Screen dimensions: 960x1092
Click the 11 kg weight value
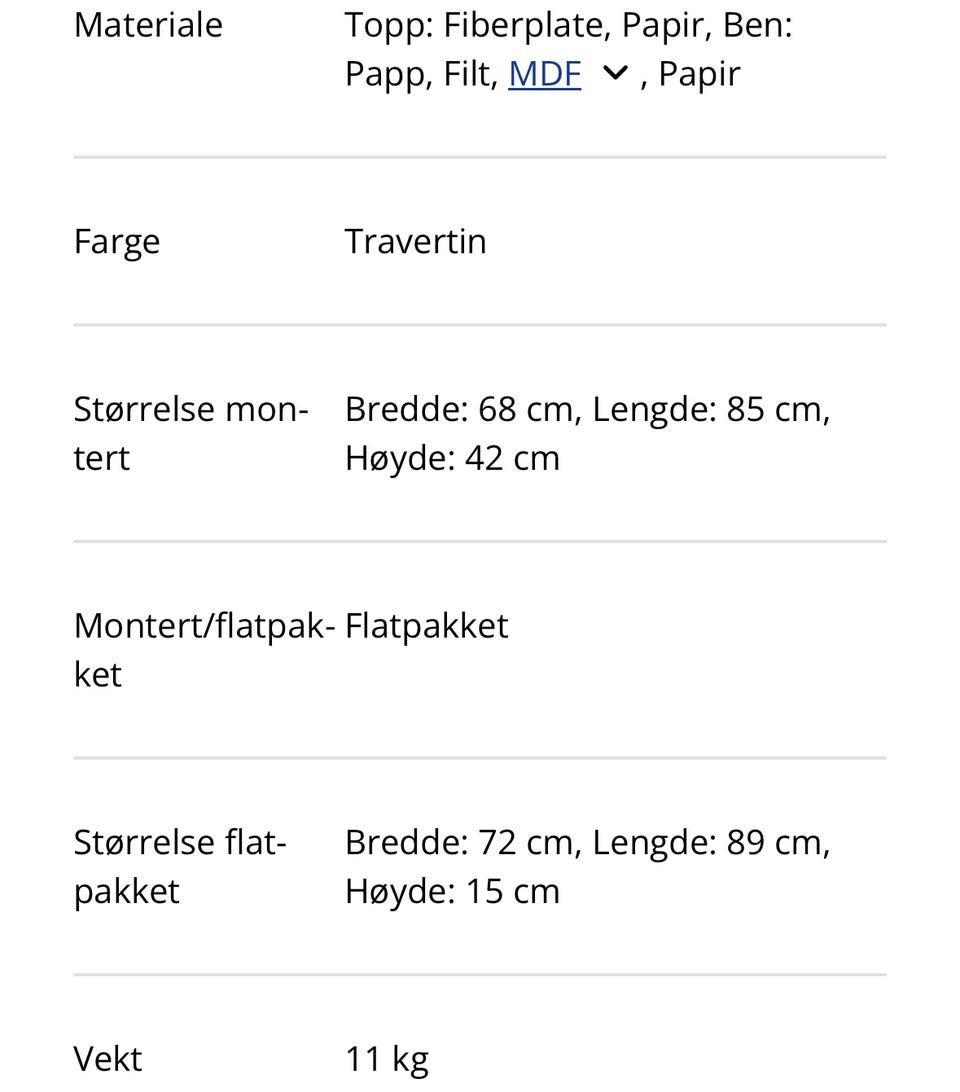386,1058
